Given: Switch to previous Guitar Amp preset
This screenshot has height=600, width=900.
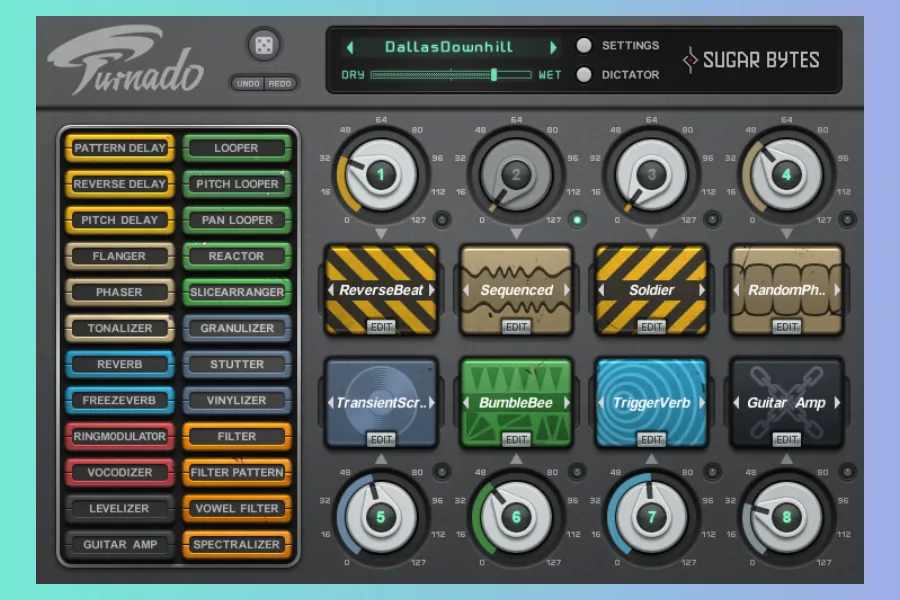Looking at the screenshot, I should click(737, 403).
